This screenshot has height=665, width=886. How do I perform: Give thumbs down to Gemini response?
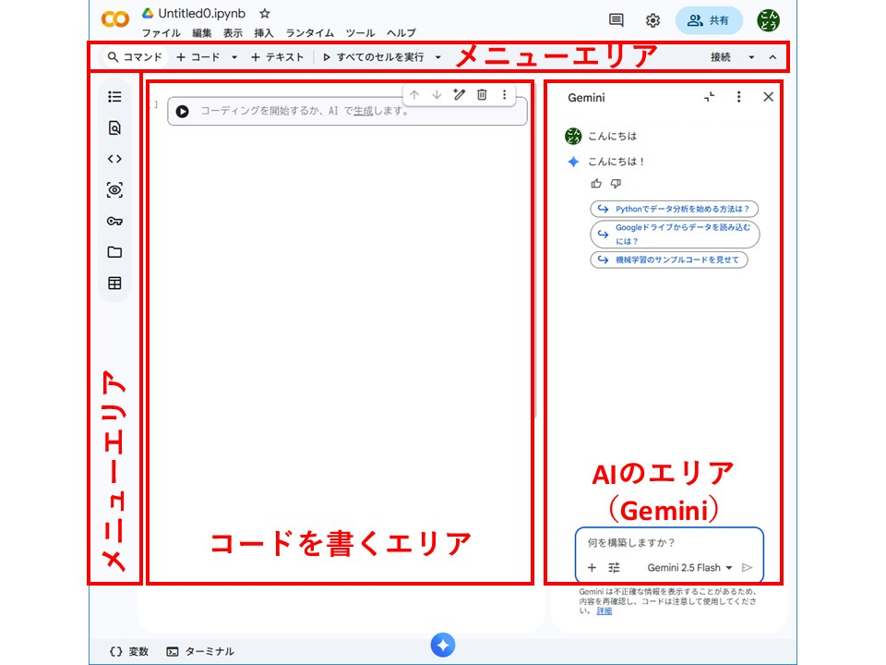point(616,184)
